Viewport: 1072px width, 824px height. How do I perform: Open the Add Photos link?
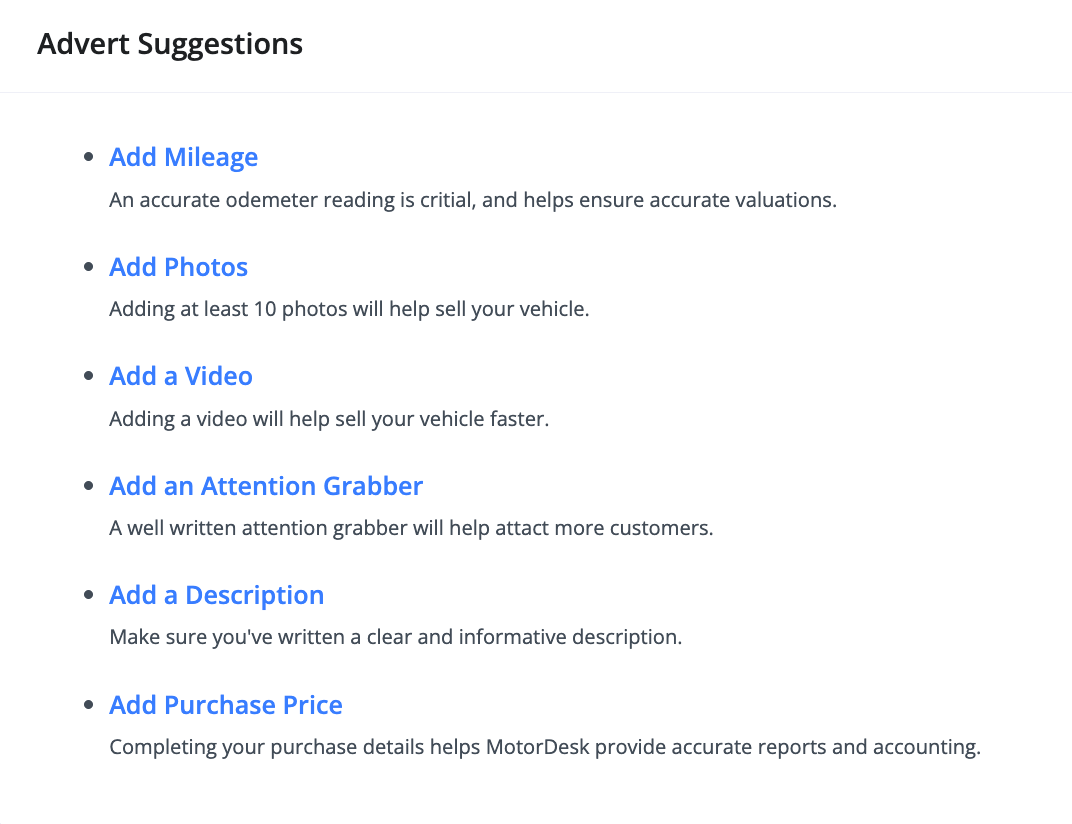click(178, 267)
